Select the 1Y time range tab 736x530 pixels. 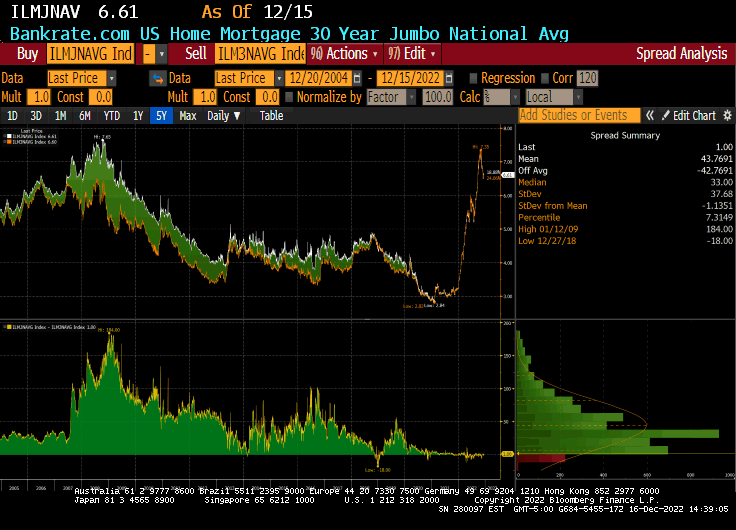[138, 116]
